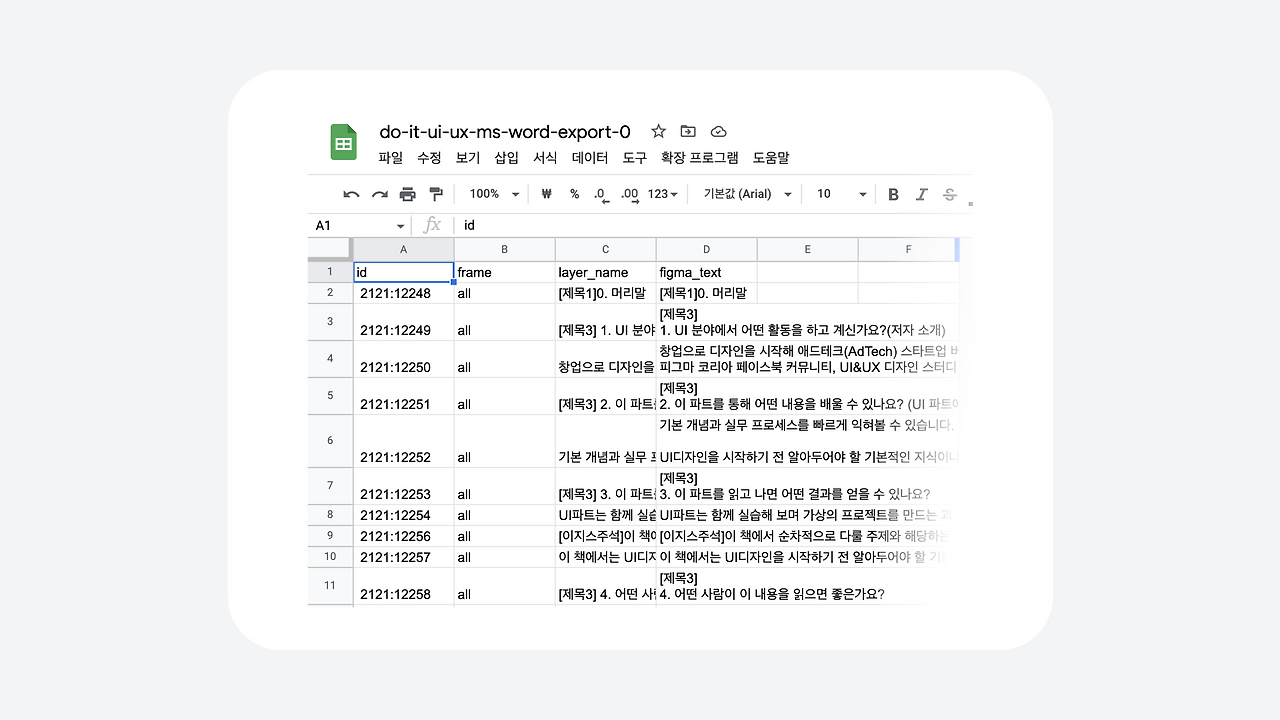Click the select-all corner box

point(330,249)
